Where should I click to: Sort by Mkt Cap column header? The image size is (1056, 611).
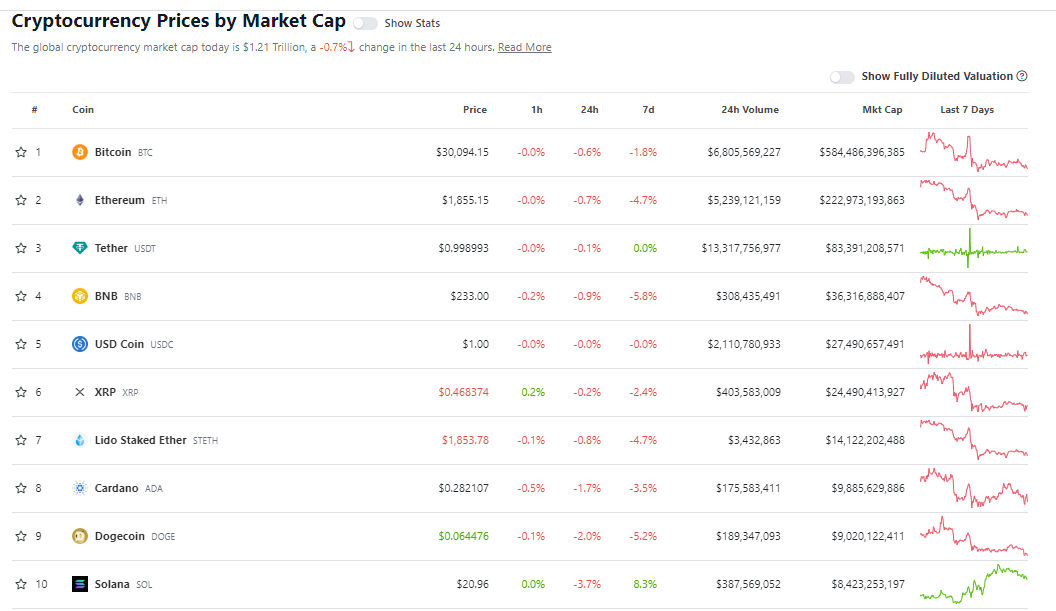(x=882, y=110)
